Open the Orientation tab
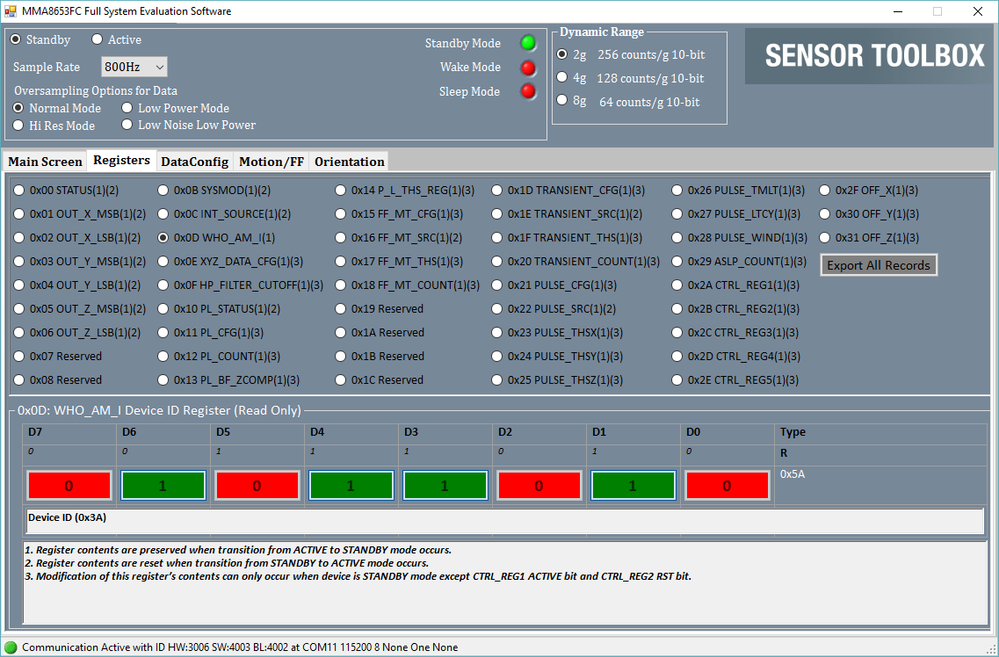 [349, 162]
